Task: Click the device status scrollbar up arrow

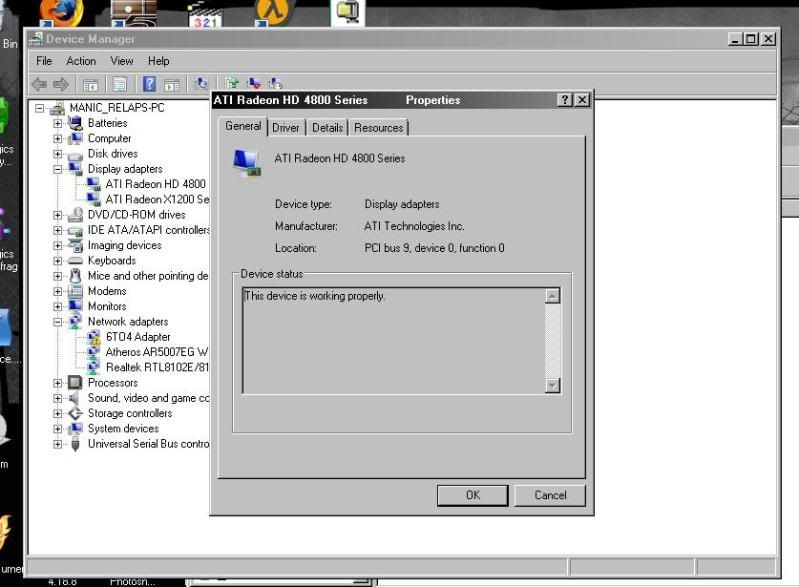Action: tap(552, 296)
